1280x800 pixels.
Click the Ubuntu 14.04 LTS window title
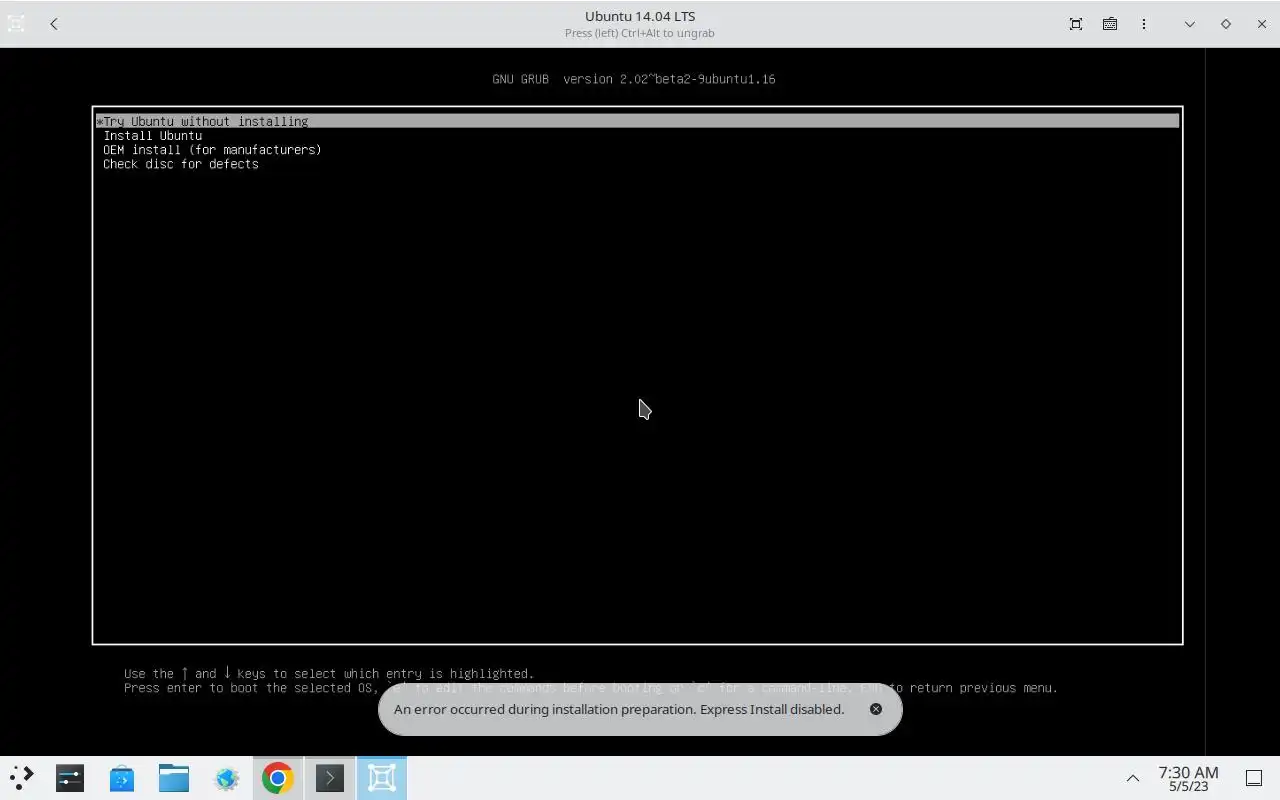point(640,16)
